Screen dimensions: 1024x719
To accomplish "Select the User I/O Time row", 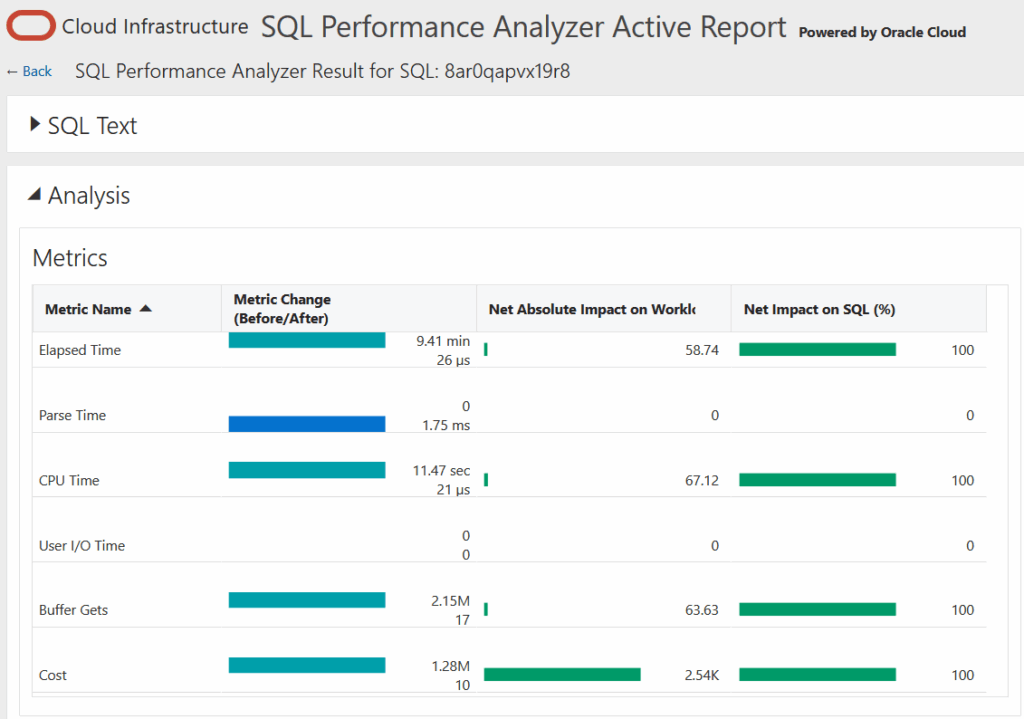I will (x=82, y=546).
